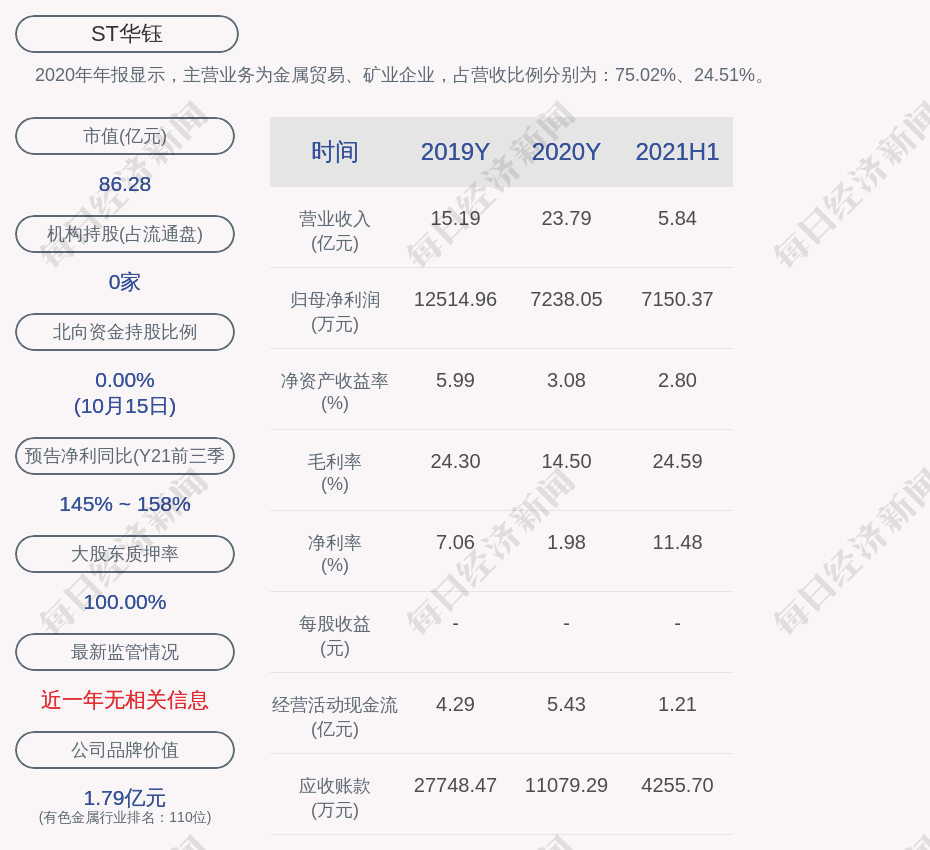Select the 2021H1 column header
The height and width of the screenshot is (850, 930).
coord(677,152)
